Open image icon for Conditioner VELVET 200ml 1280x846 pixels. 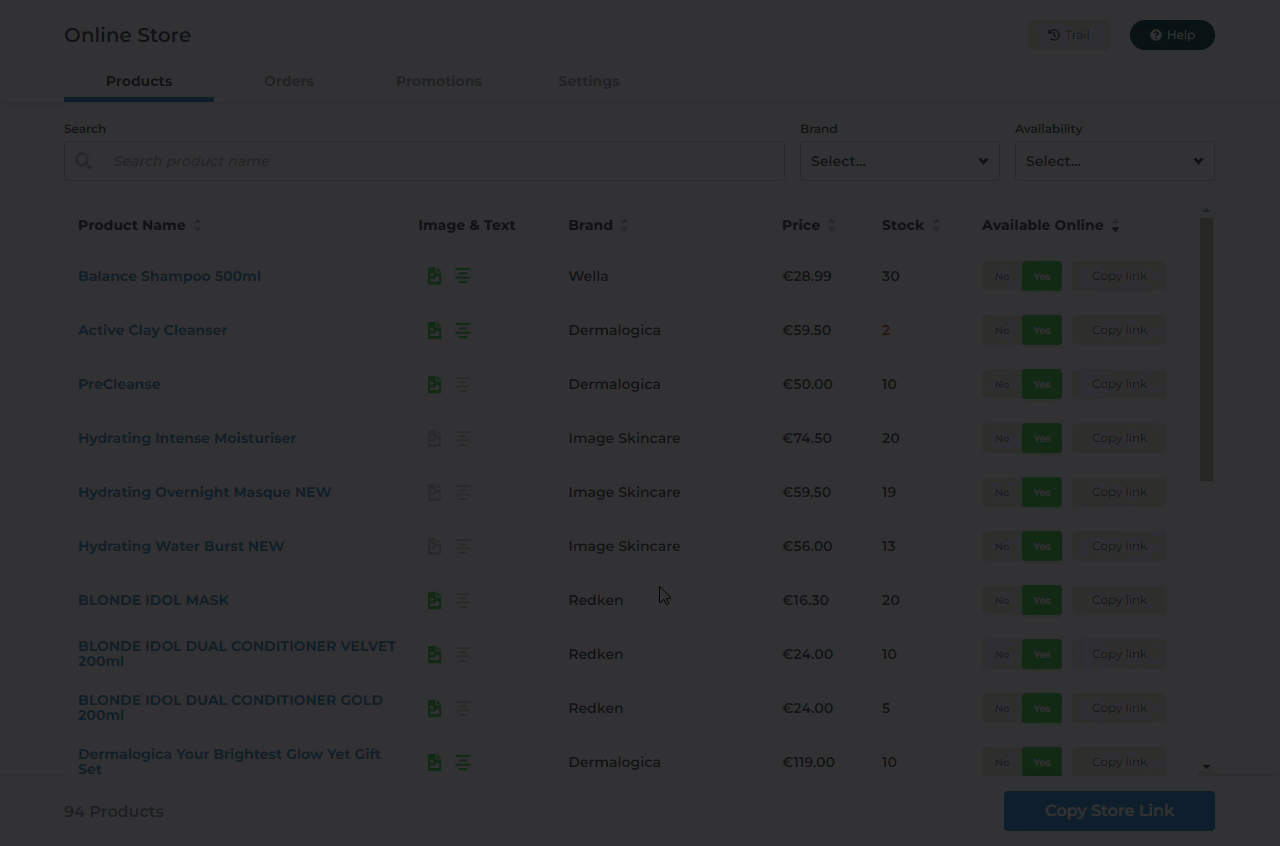coord(434,654)
